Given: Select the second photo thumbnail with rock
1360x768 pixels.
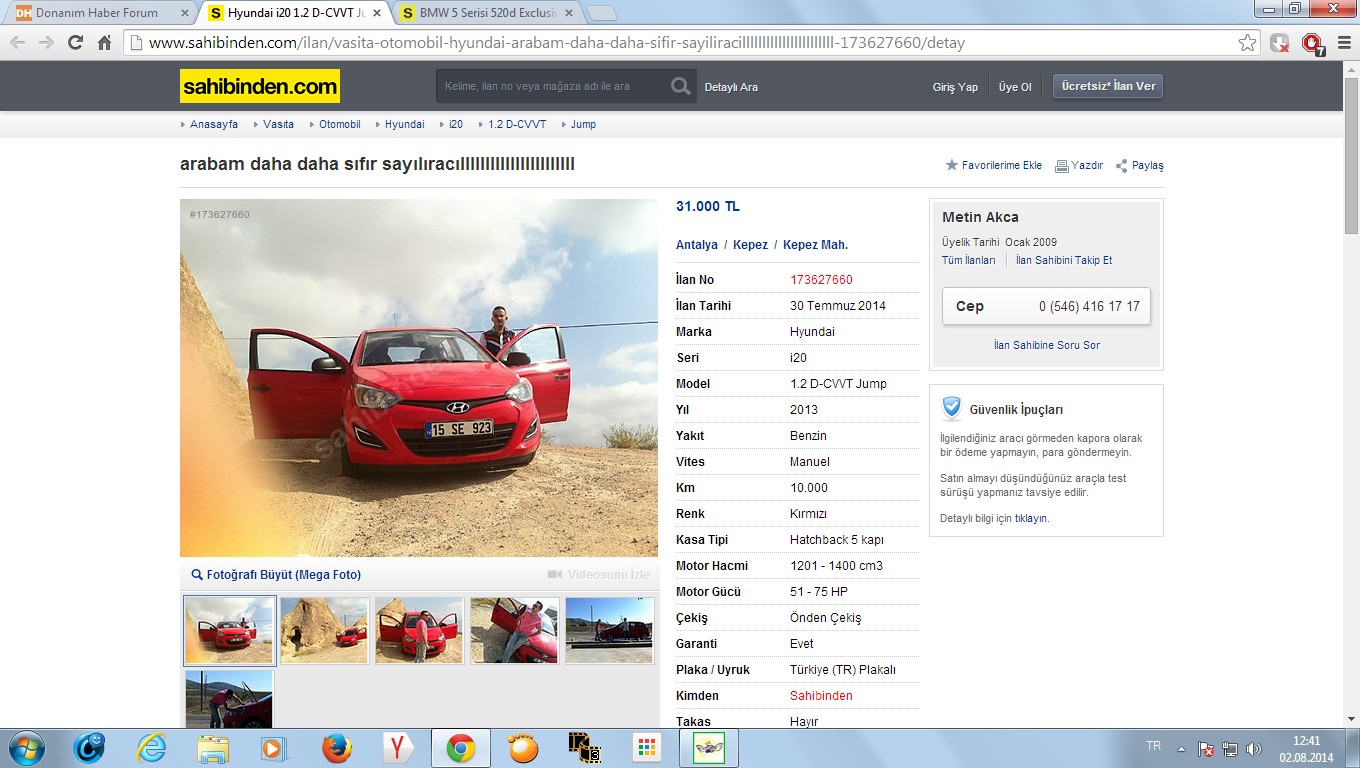Looking at the screenshot, I should pyautogui.click(x=325, y=630).
